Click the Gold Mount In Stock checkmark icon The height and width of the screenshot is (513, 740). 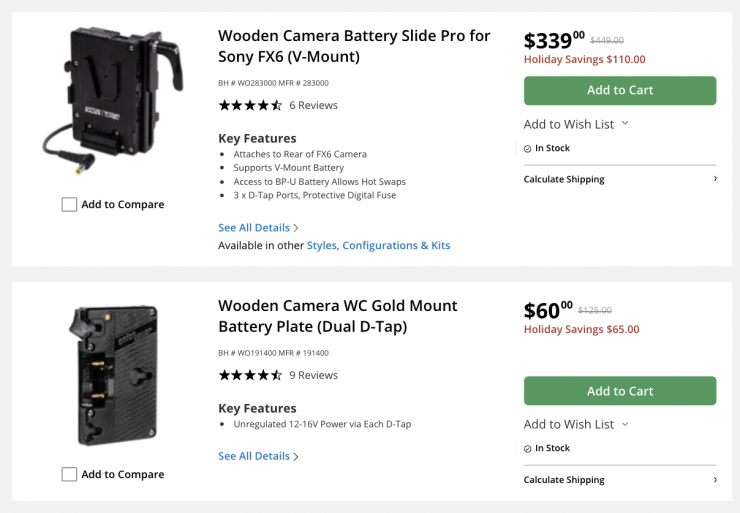point(528,449)
